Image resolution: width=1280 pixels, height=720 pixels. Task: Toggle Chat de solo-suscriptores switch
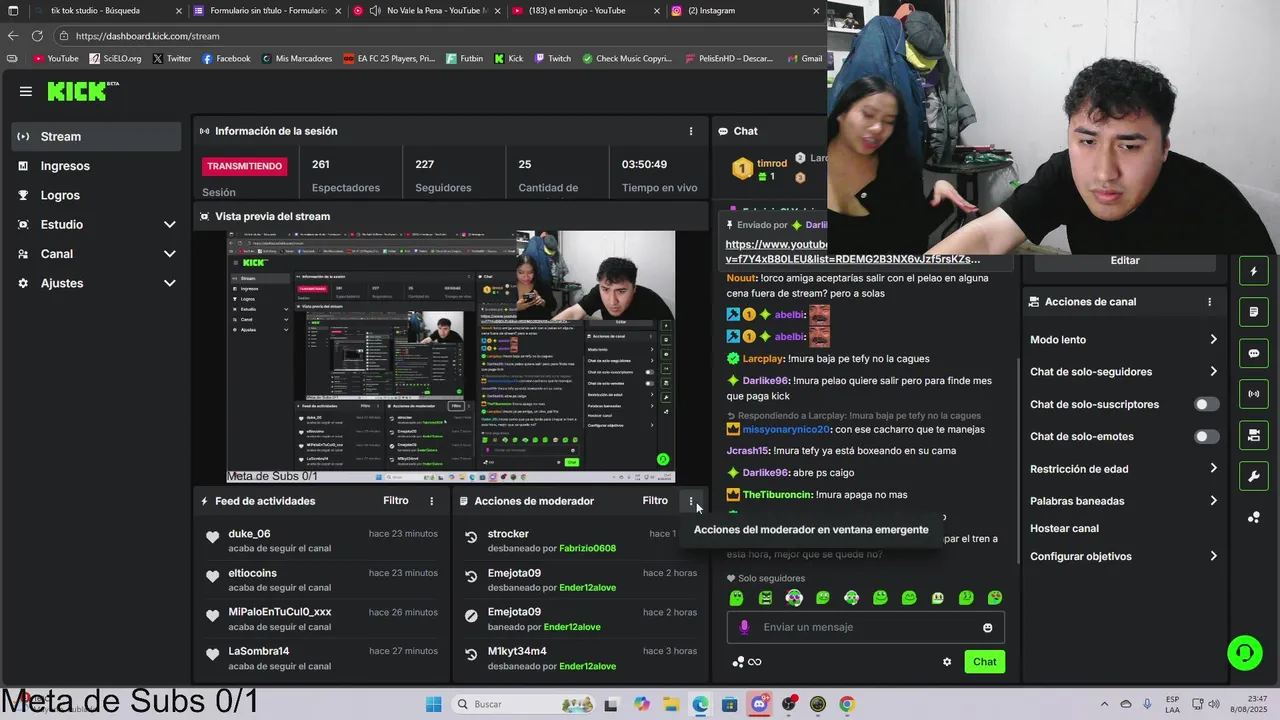click(x=1207, y=404)
